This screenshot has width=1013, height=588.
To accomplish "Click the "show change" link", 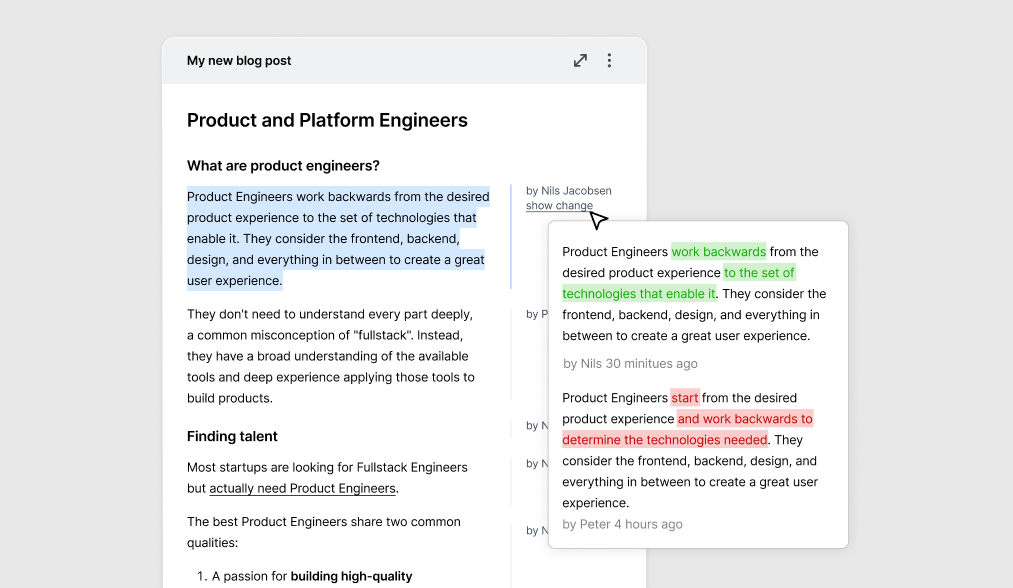I will click(x=559, y=205).
